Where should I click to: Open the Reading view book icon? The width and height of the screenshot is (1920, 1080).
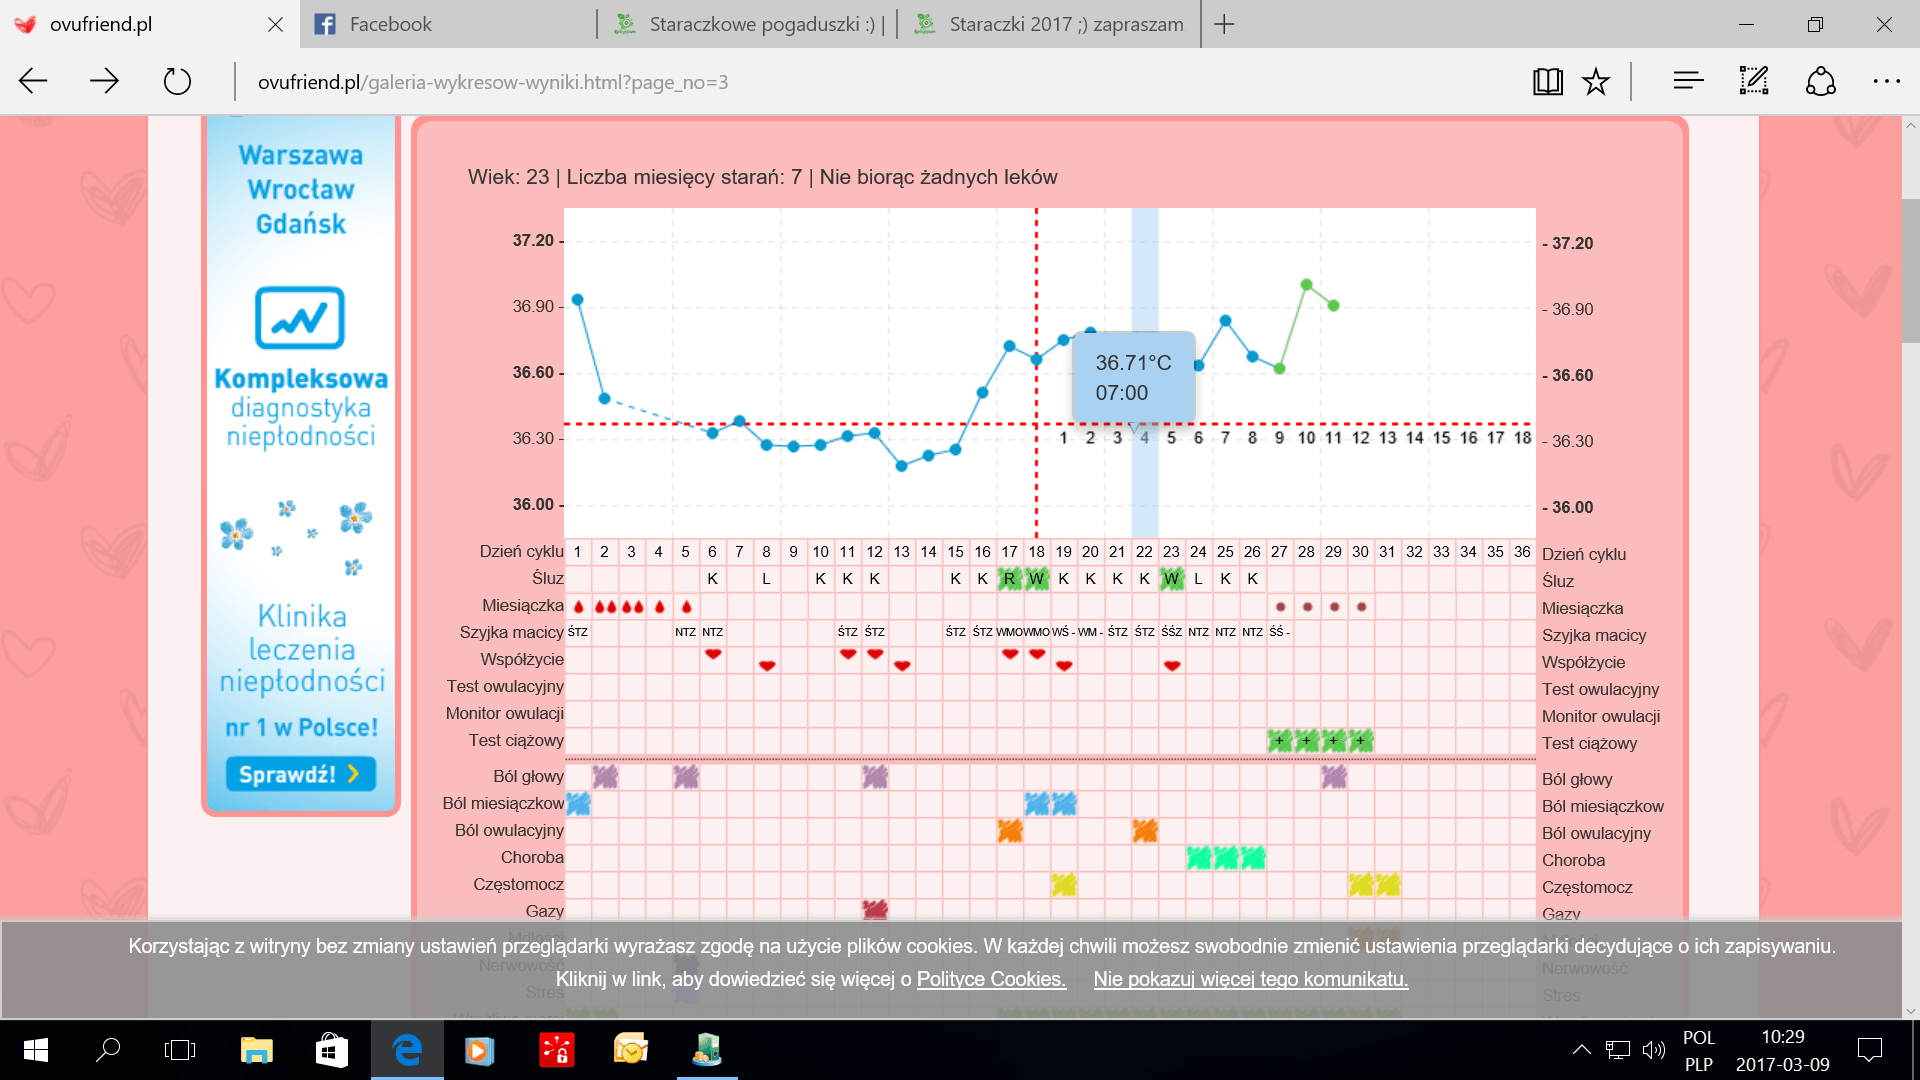coord(1547,81)
